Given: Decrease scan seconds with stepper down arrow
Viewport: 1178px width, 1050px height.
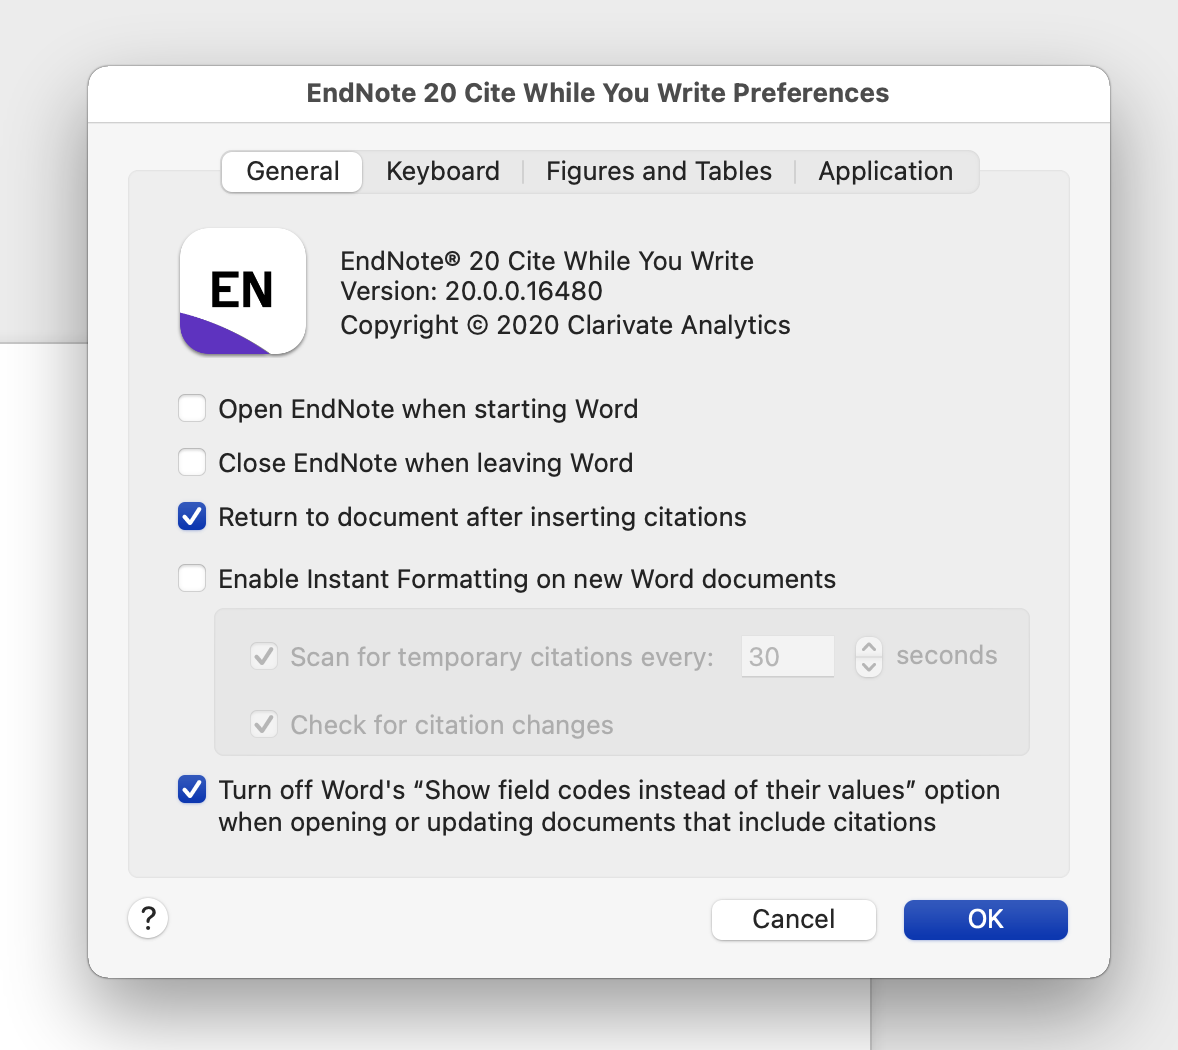Looking at the screenshot, I should [x=869, y=667].
